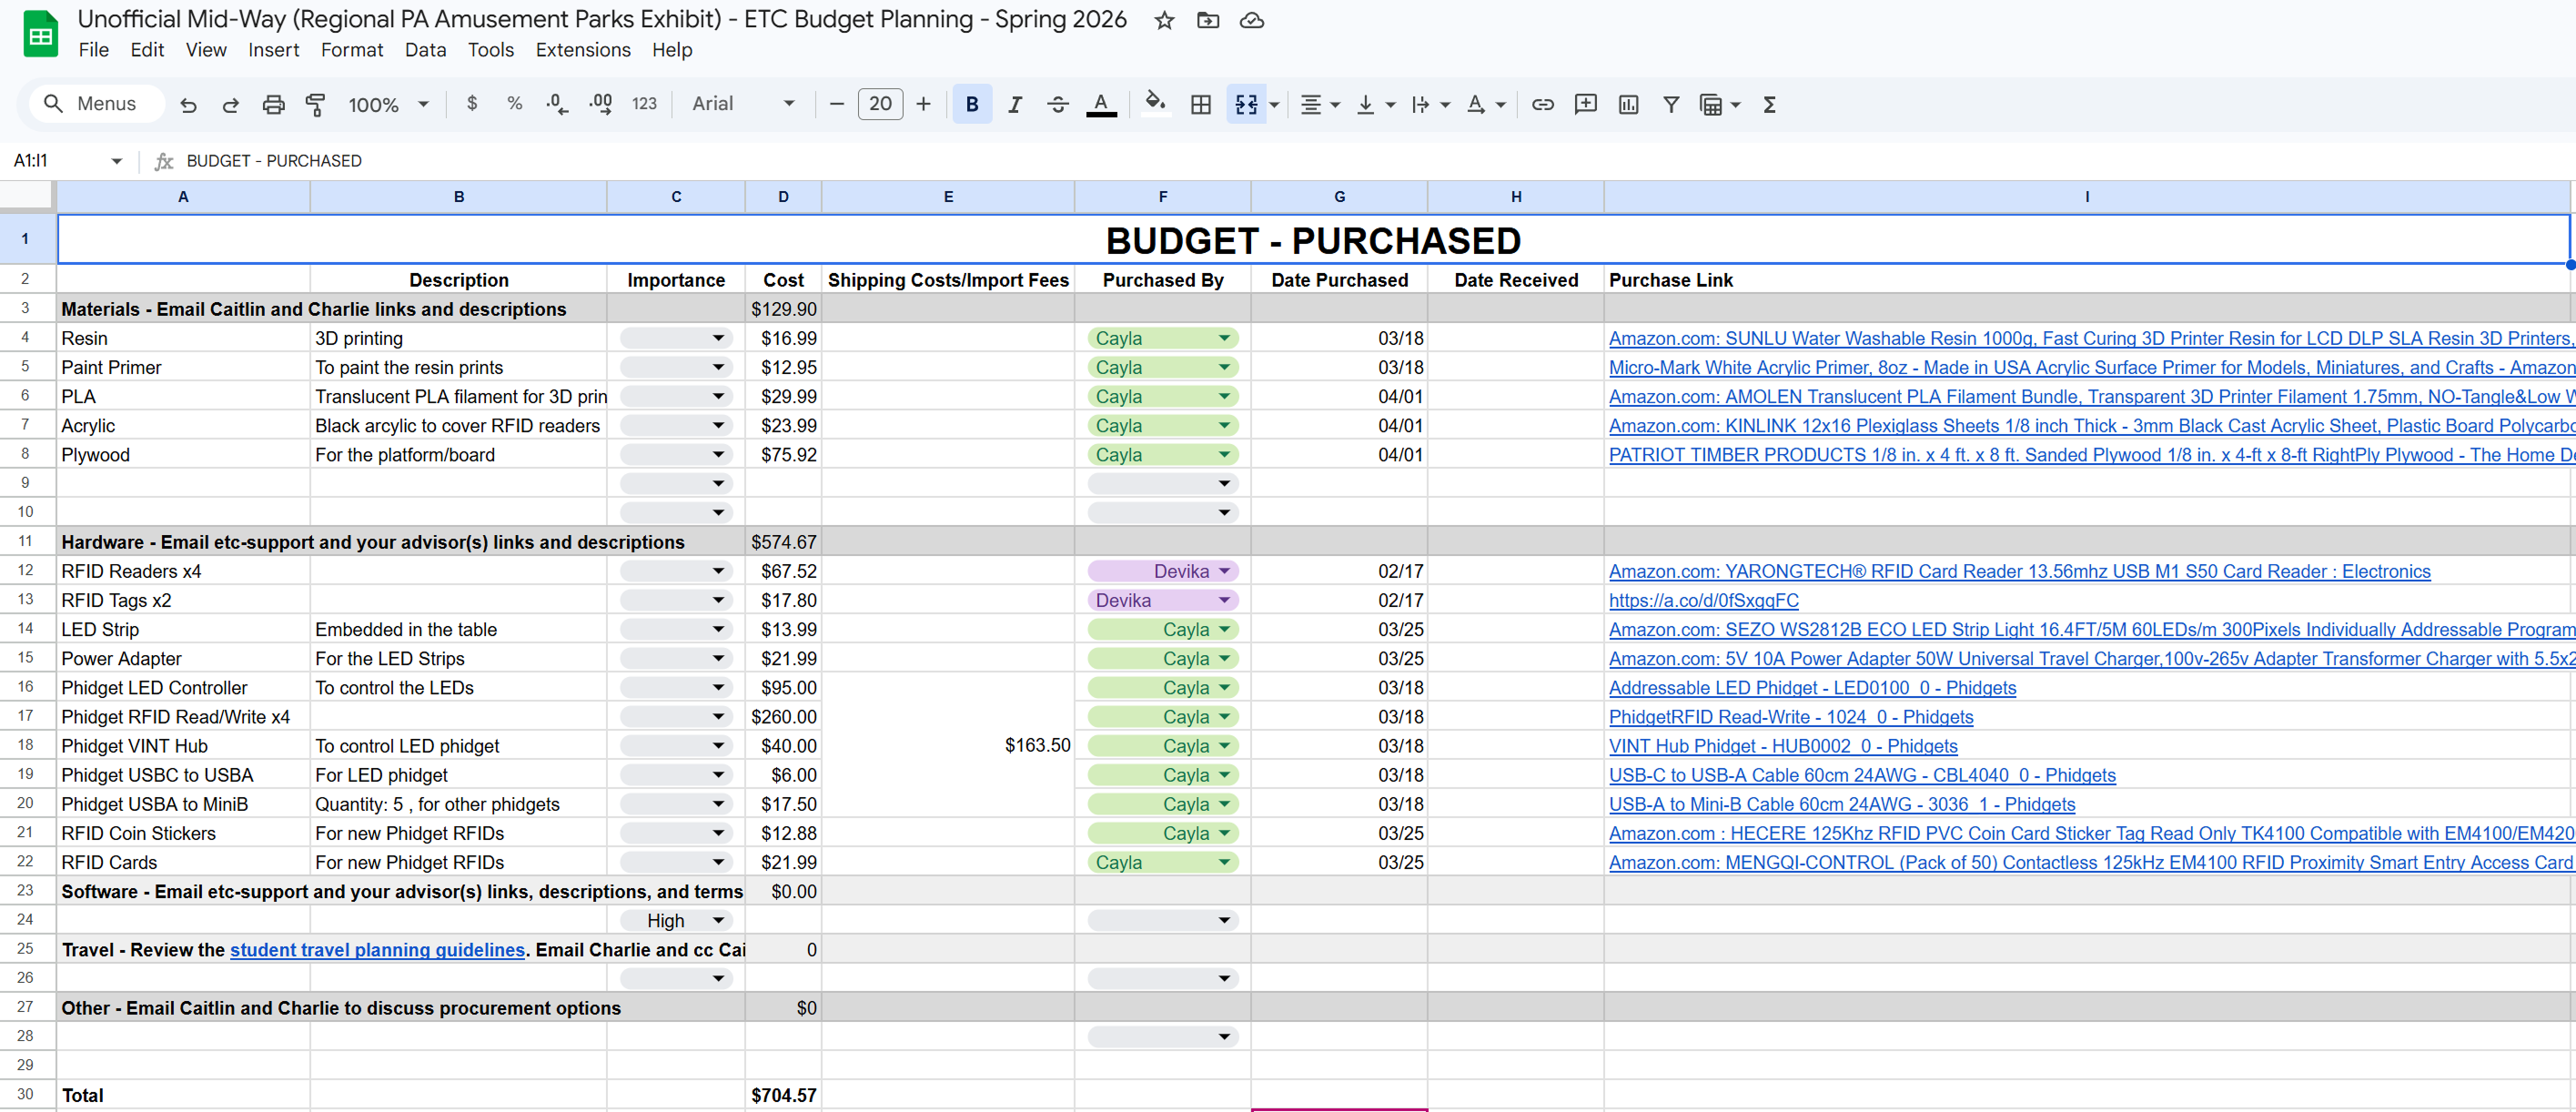This screenshot has height=1112, width=2576.
Task: Expand the merge cells options arrow
Action: [1274, 104]
